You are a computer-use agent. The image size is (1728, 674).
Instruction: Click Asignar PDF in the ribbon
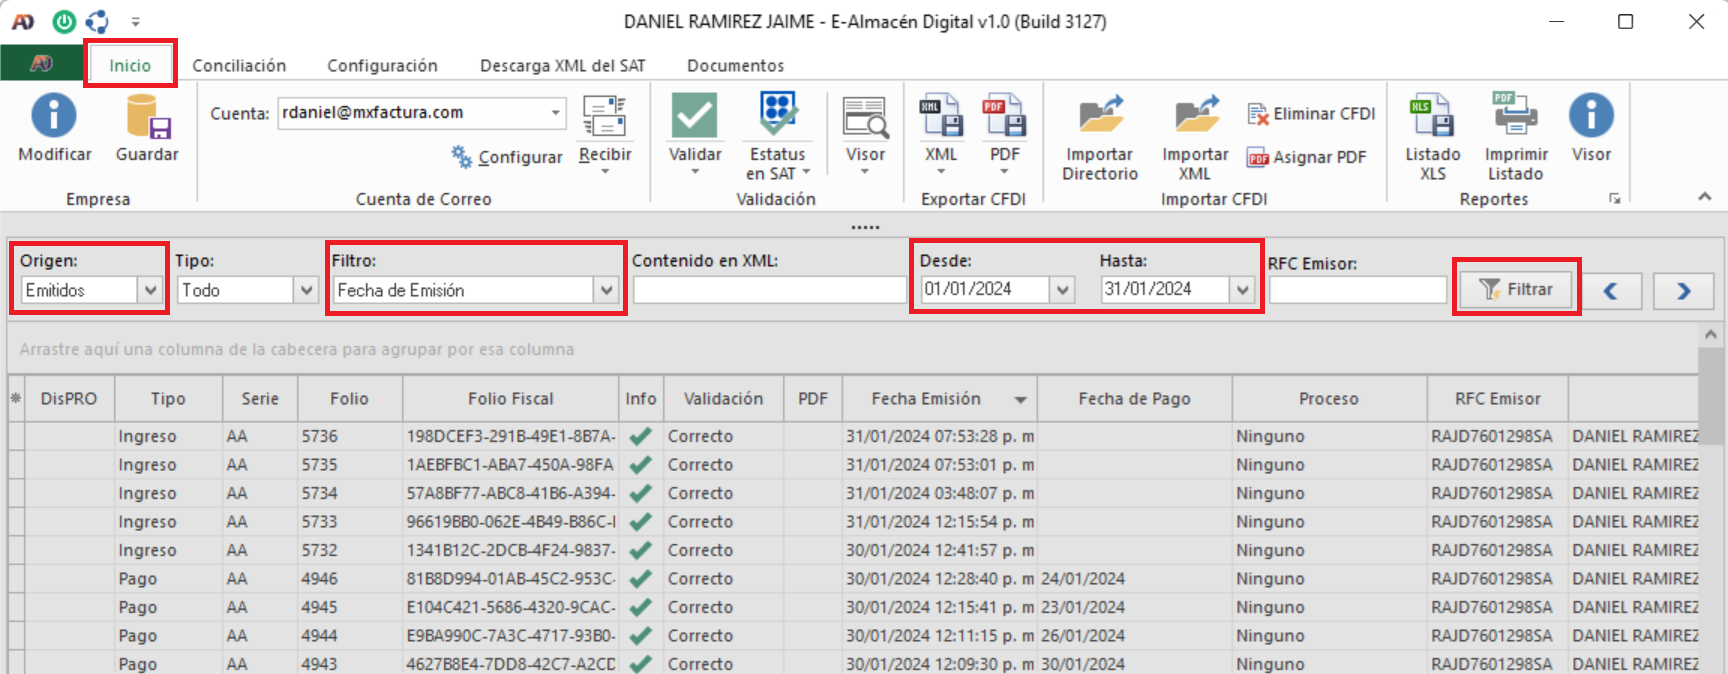point(1307,157)
